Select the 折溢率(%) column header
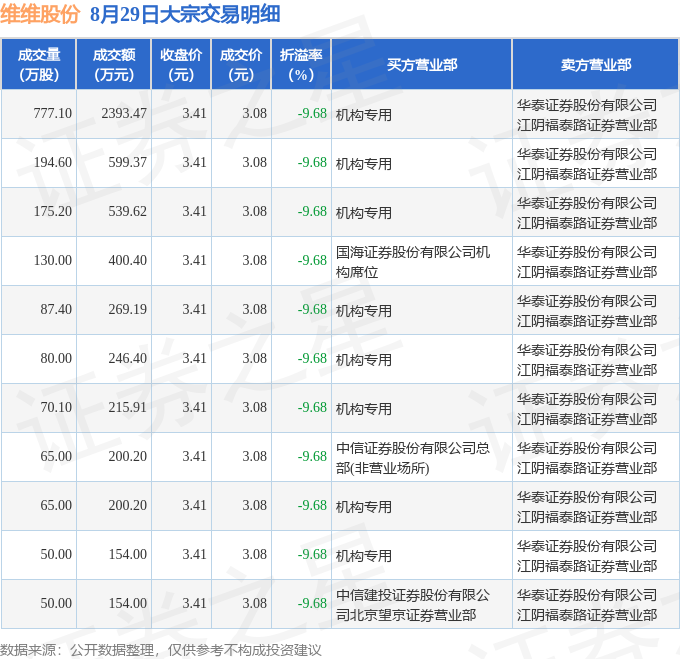 pos(301,65)
